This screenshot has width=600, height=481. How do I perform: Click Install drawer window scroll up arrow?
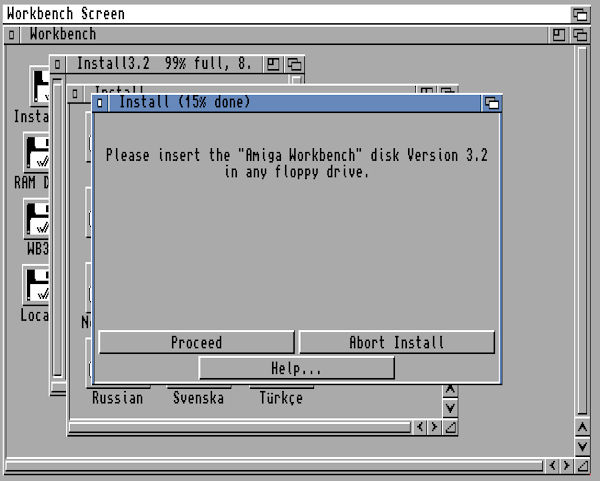451,389
